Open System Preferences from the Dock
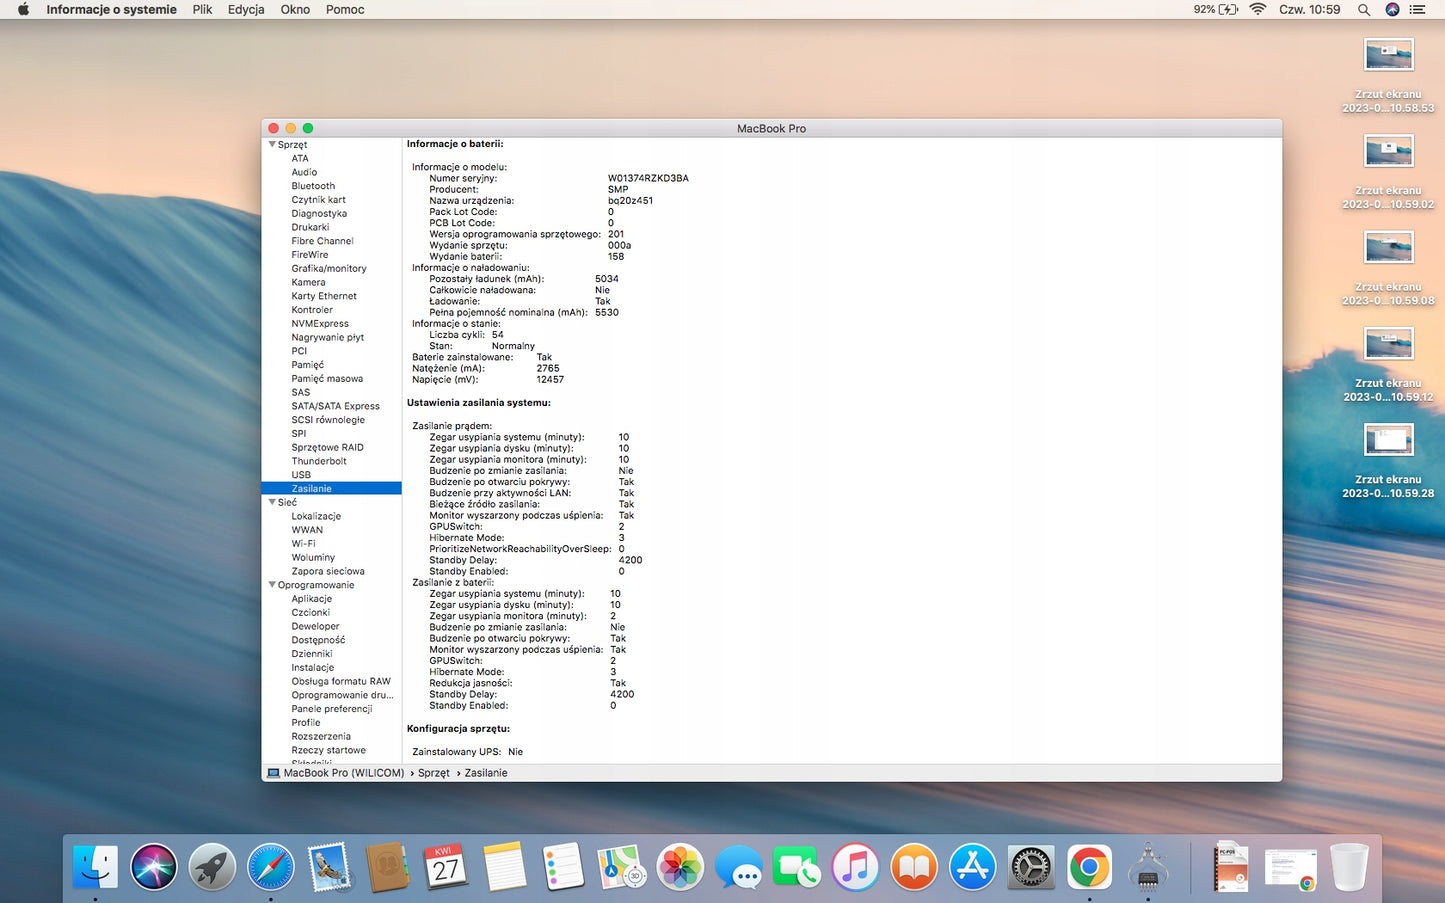1445x903 pixels. [x=1030, y=866]
